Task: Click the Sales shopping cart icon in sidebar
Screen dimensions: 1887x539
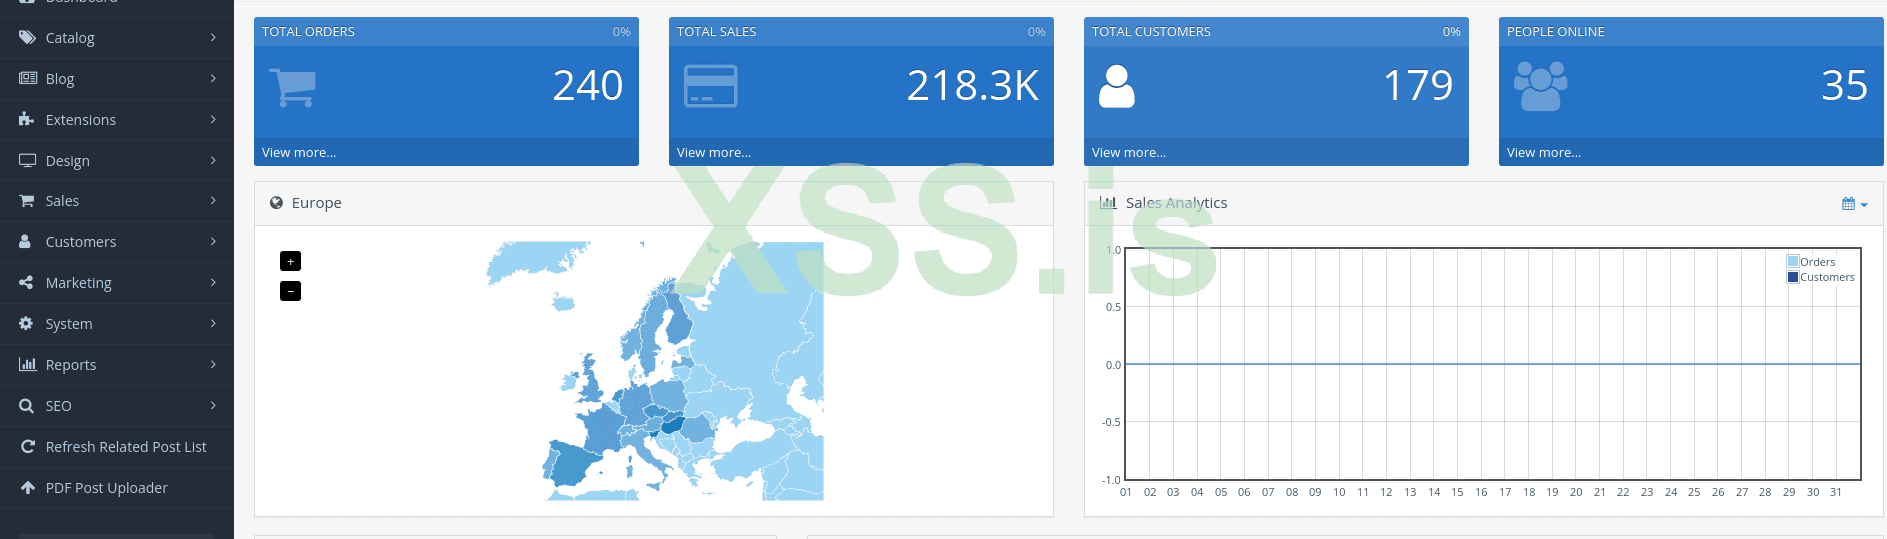Action: tap(27, 201)
